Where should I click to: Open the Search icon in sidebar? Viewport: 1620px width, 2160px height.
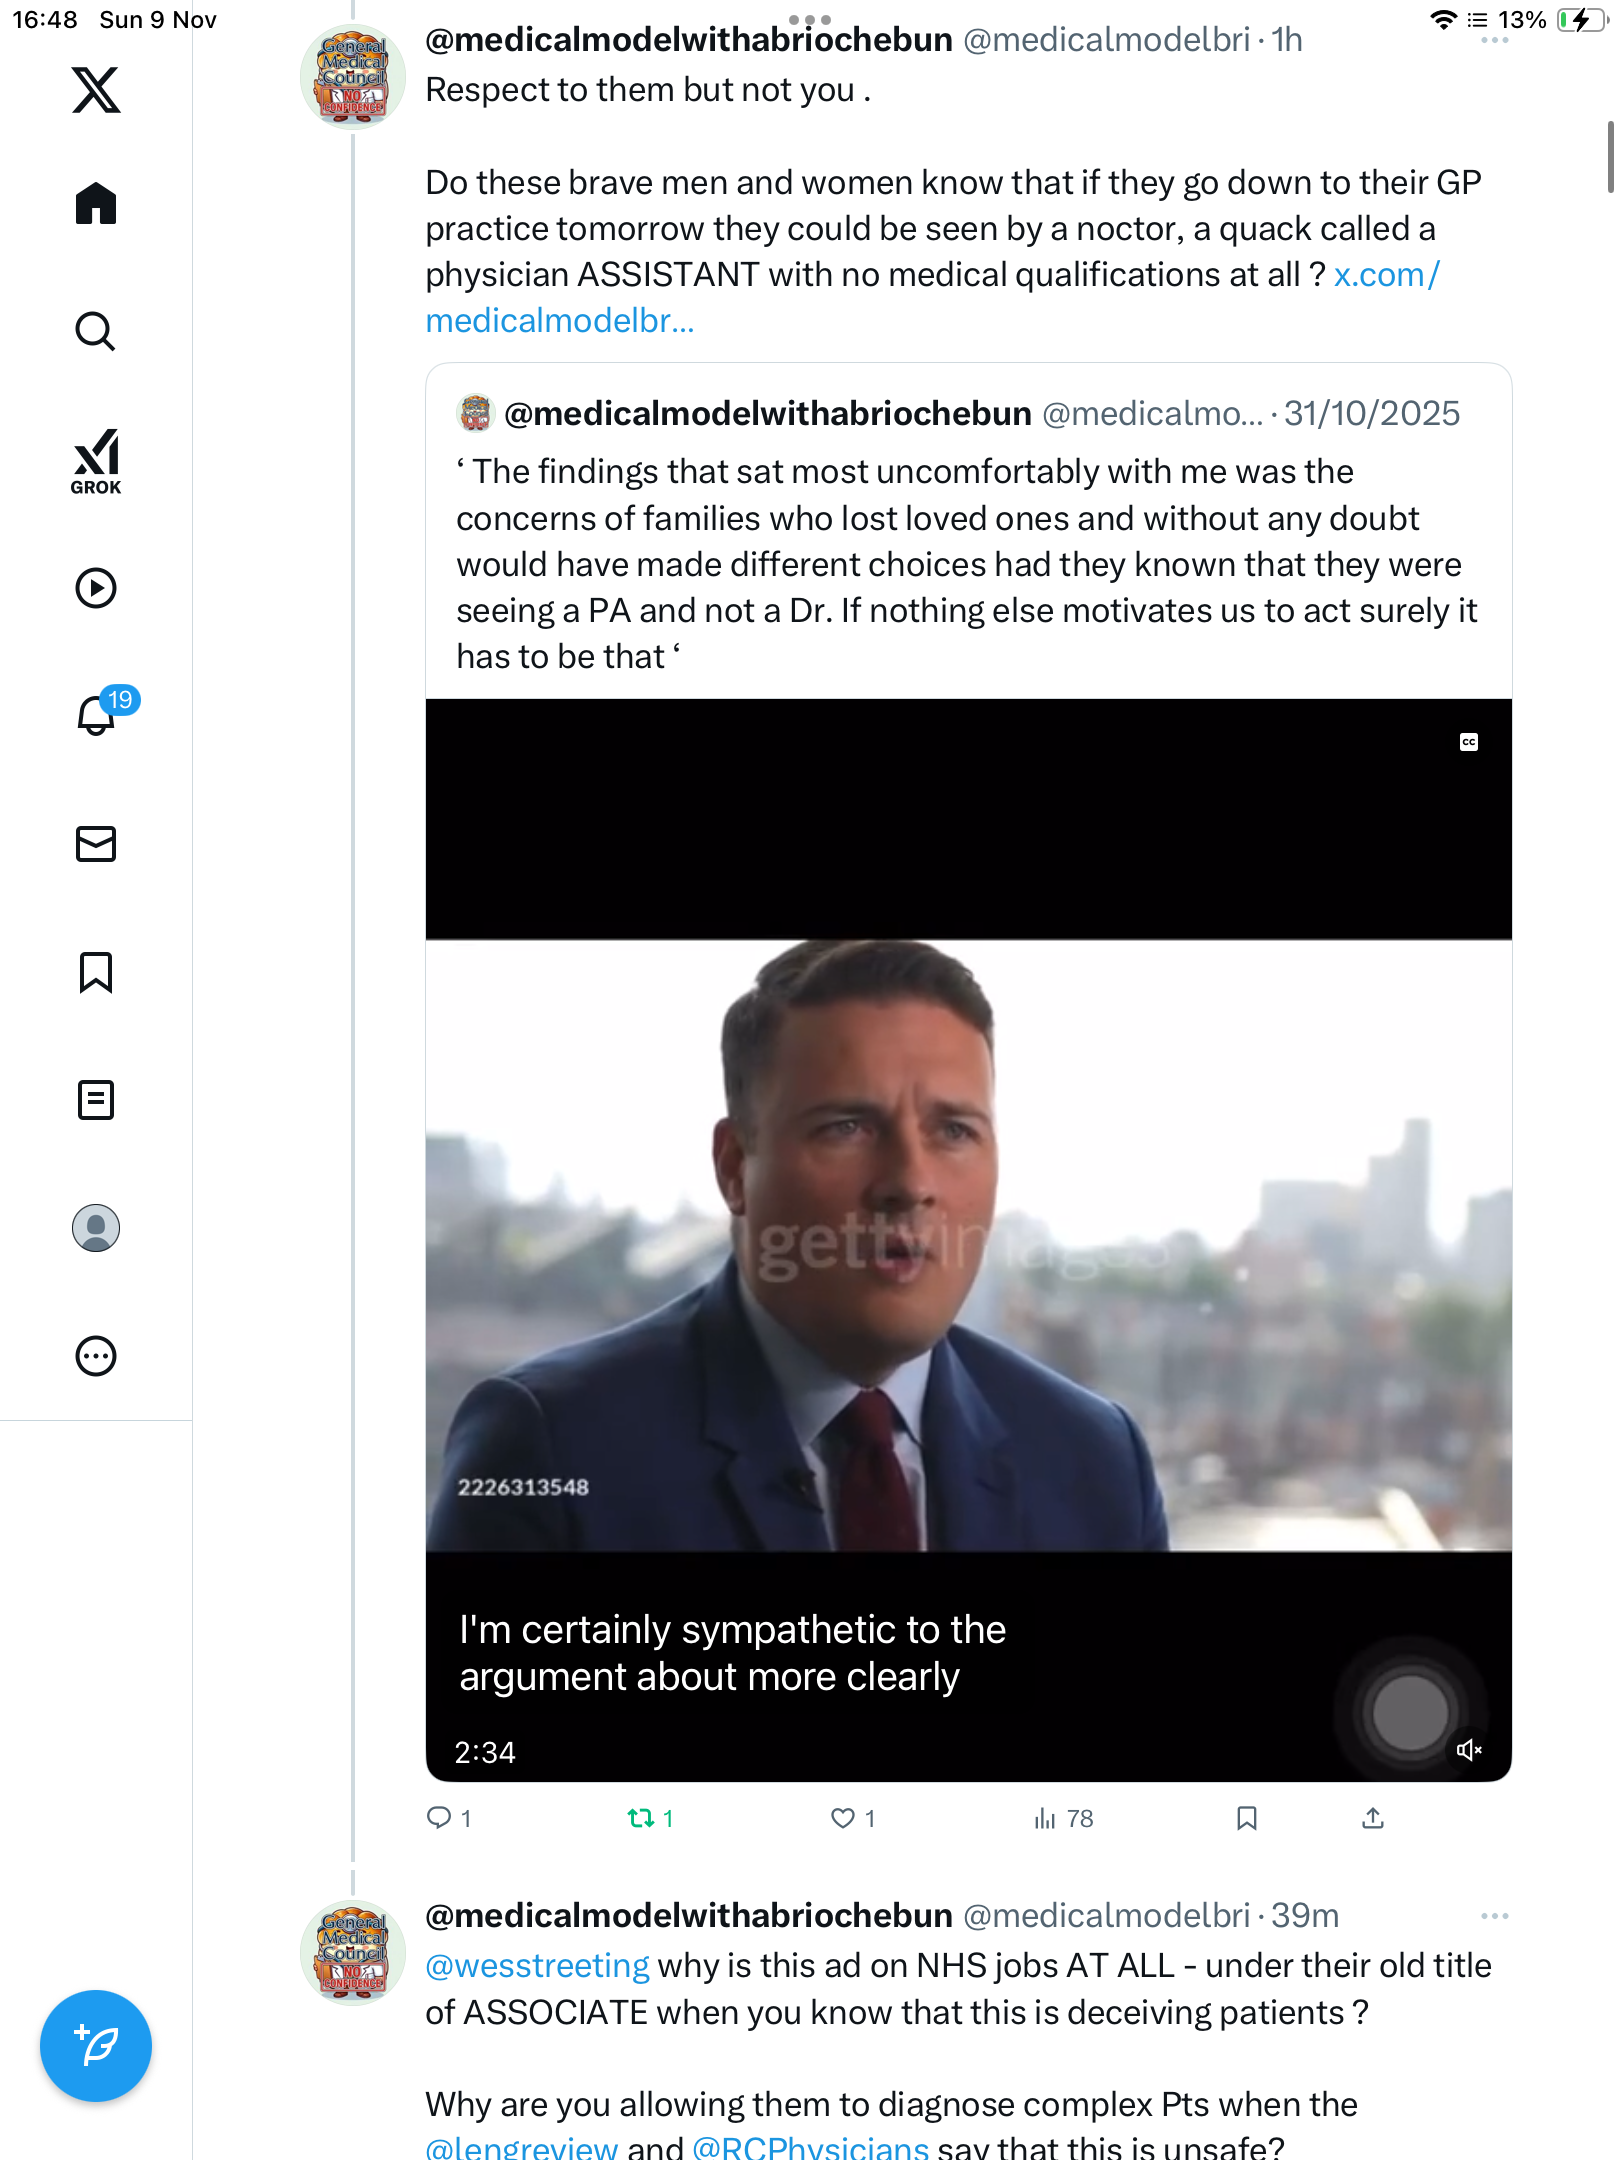pyautogui.click(x=96, y=331)
